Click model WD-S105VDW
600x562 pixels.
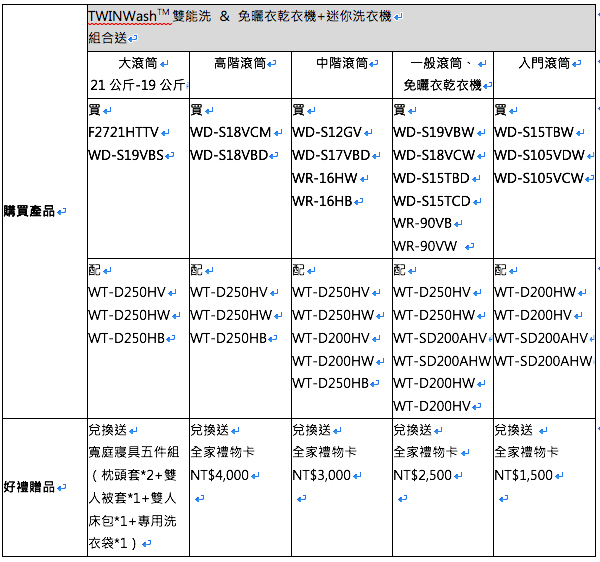point(539,155)
